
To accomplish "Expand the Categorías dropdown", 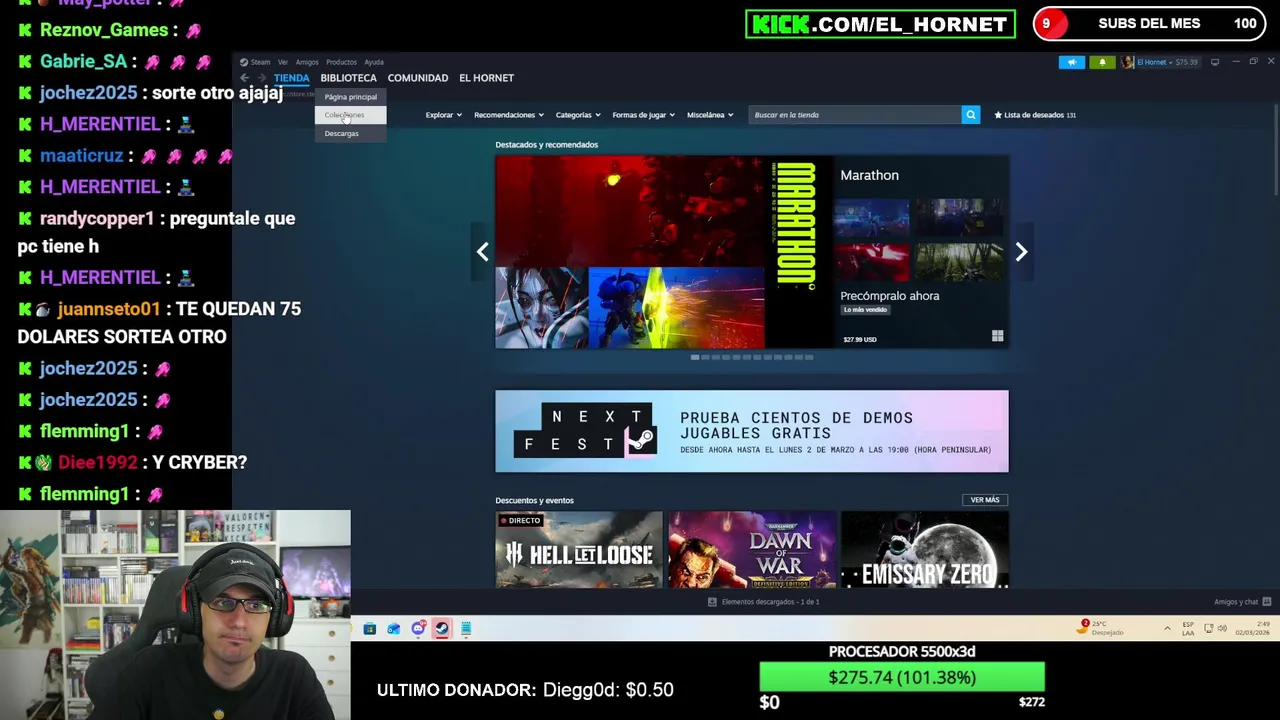I will [578, 115].
